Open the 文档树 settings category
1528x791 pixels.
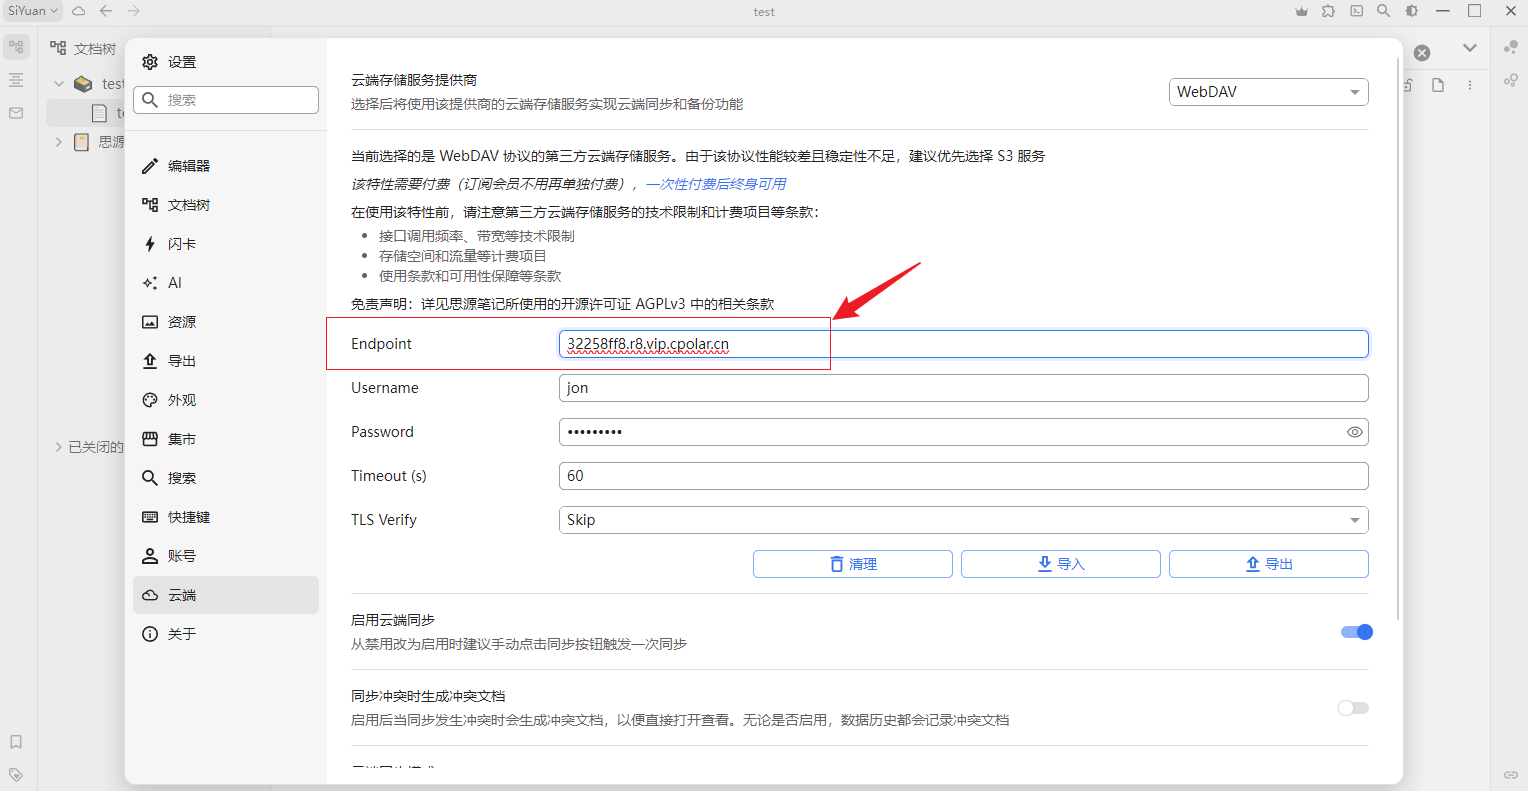[226, 205]
